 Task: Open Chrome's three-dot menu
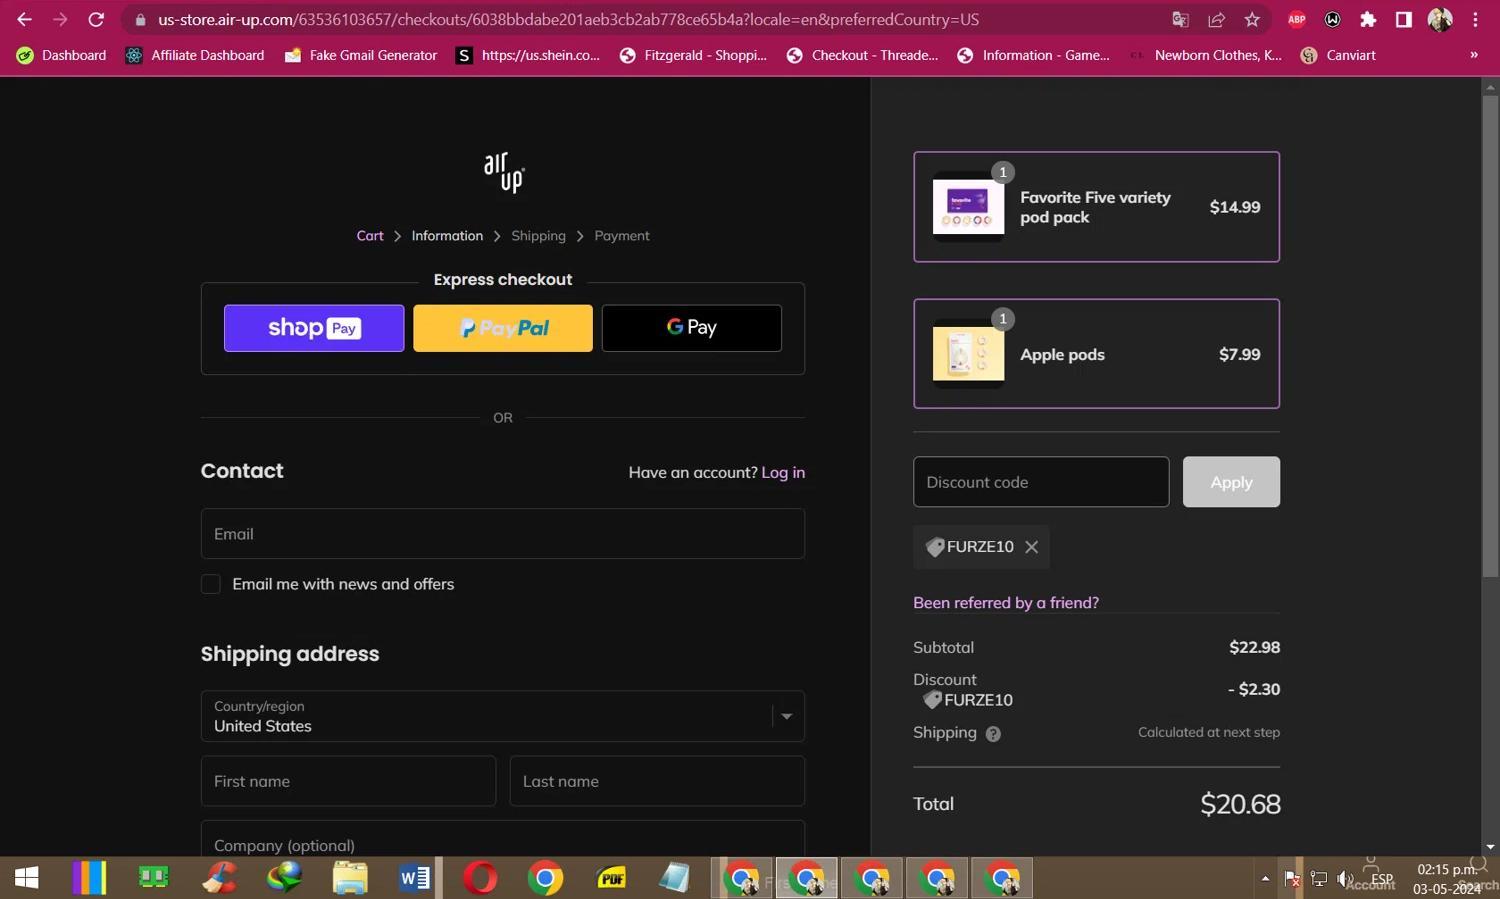coord(1475,19)
